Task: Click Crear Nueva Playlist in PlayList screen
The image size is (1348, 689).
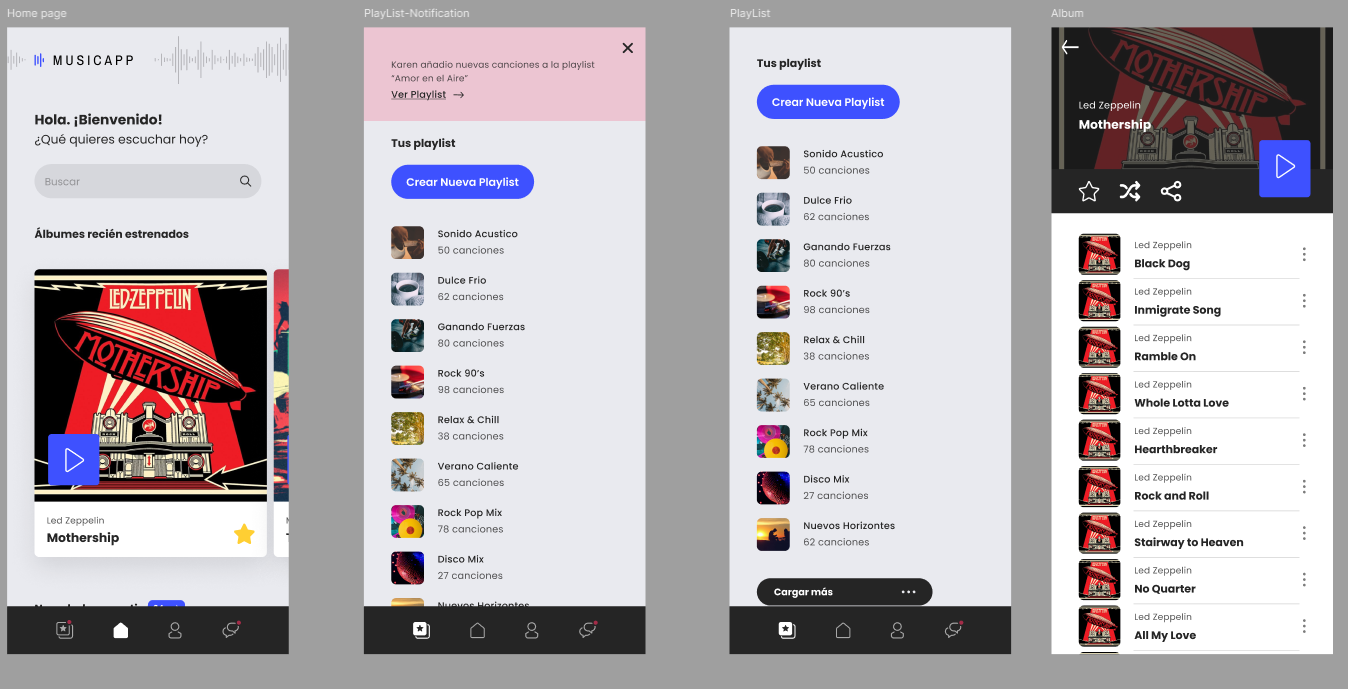Action: pyautogui.click(x=828, y=102)
